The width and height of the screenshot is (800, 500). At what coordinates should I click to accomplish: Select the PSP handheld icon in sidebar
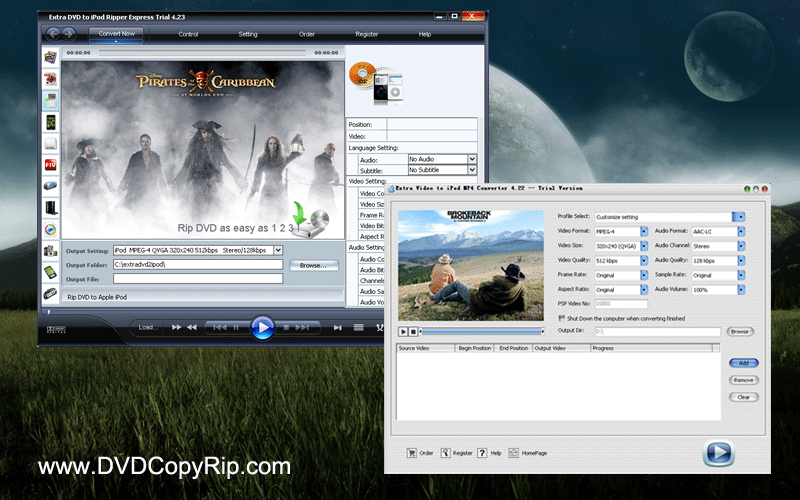point(51,186)
